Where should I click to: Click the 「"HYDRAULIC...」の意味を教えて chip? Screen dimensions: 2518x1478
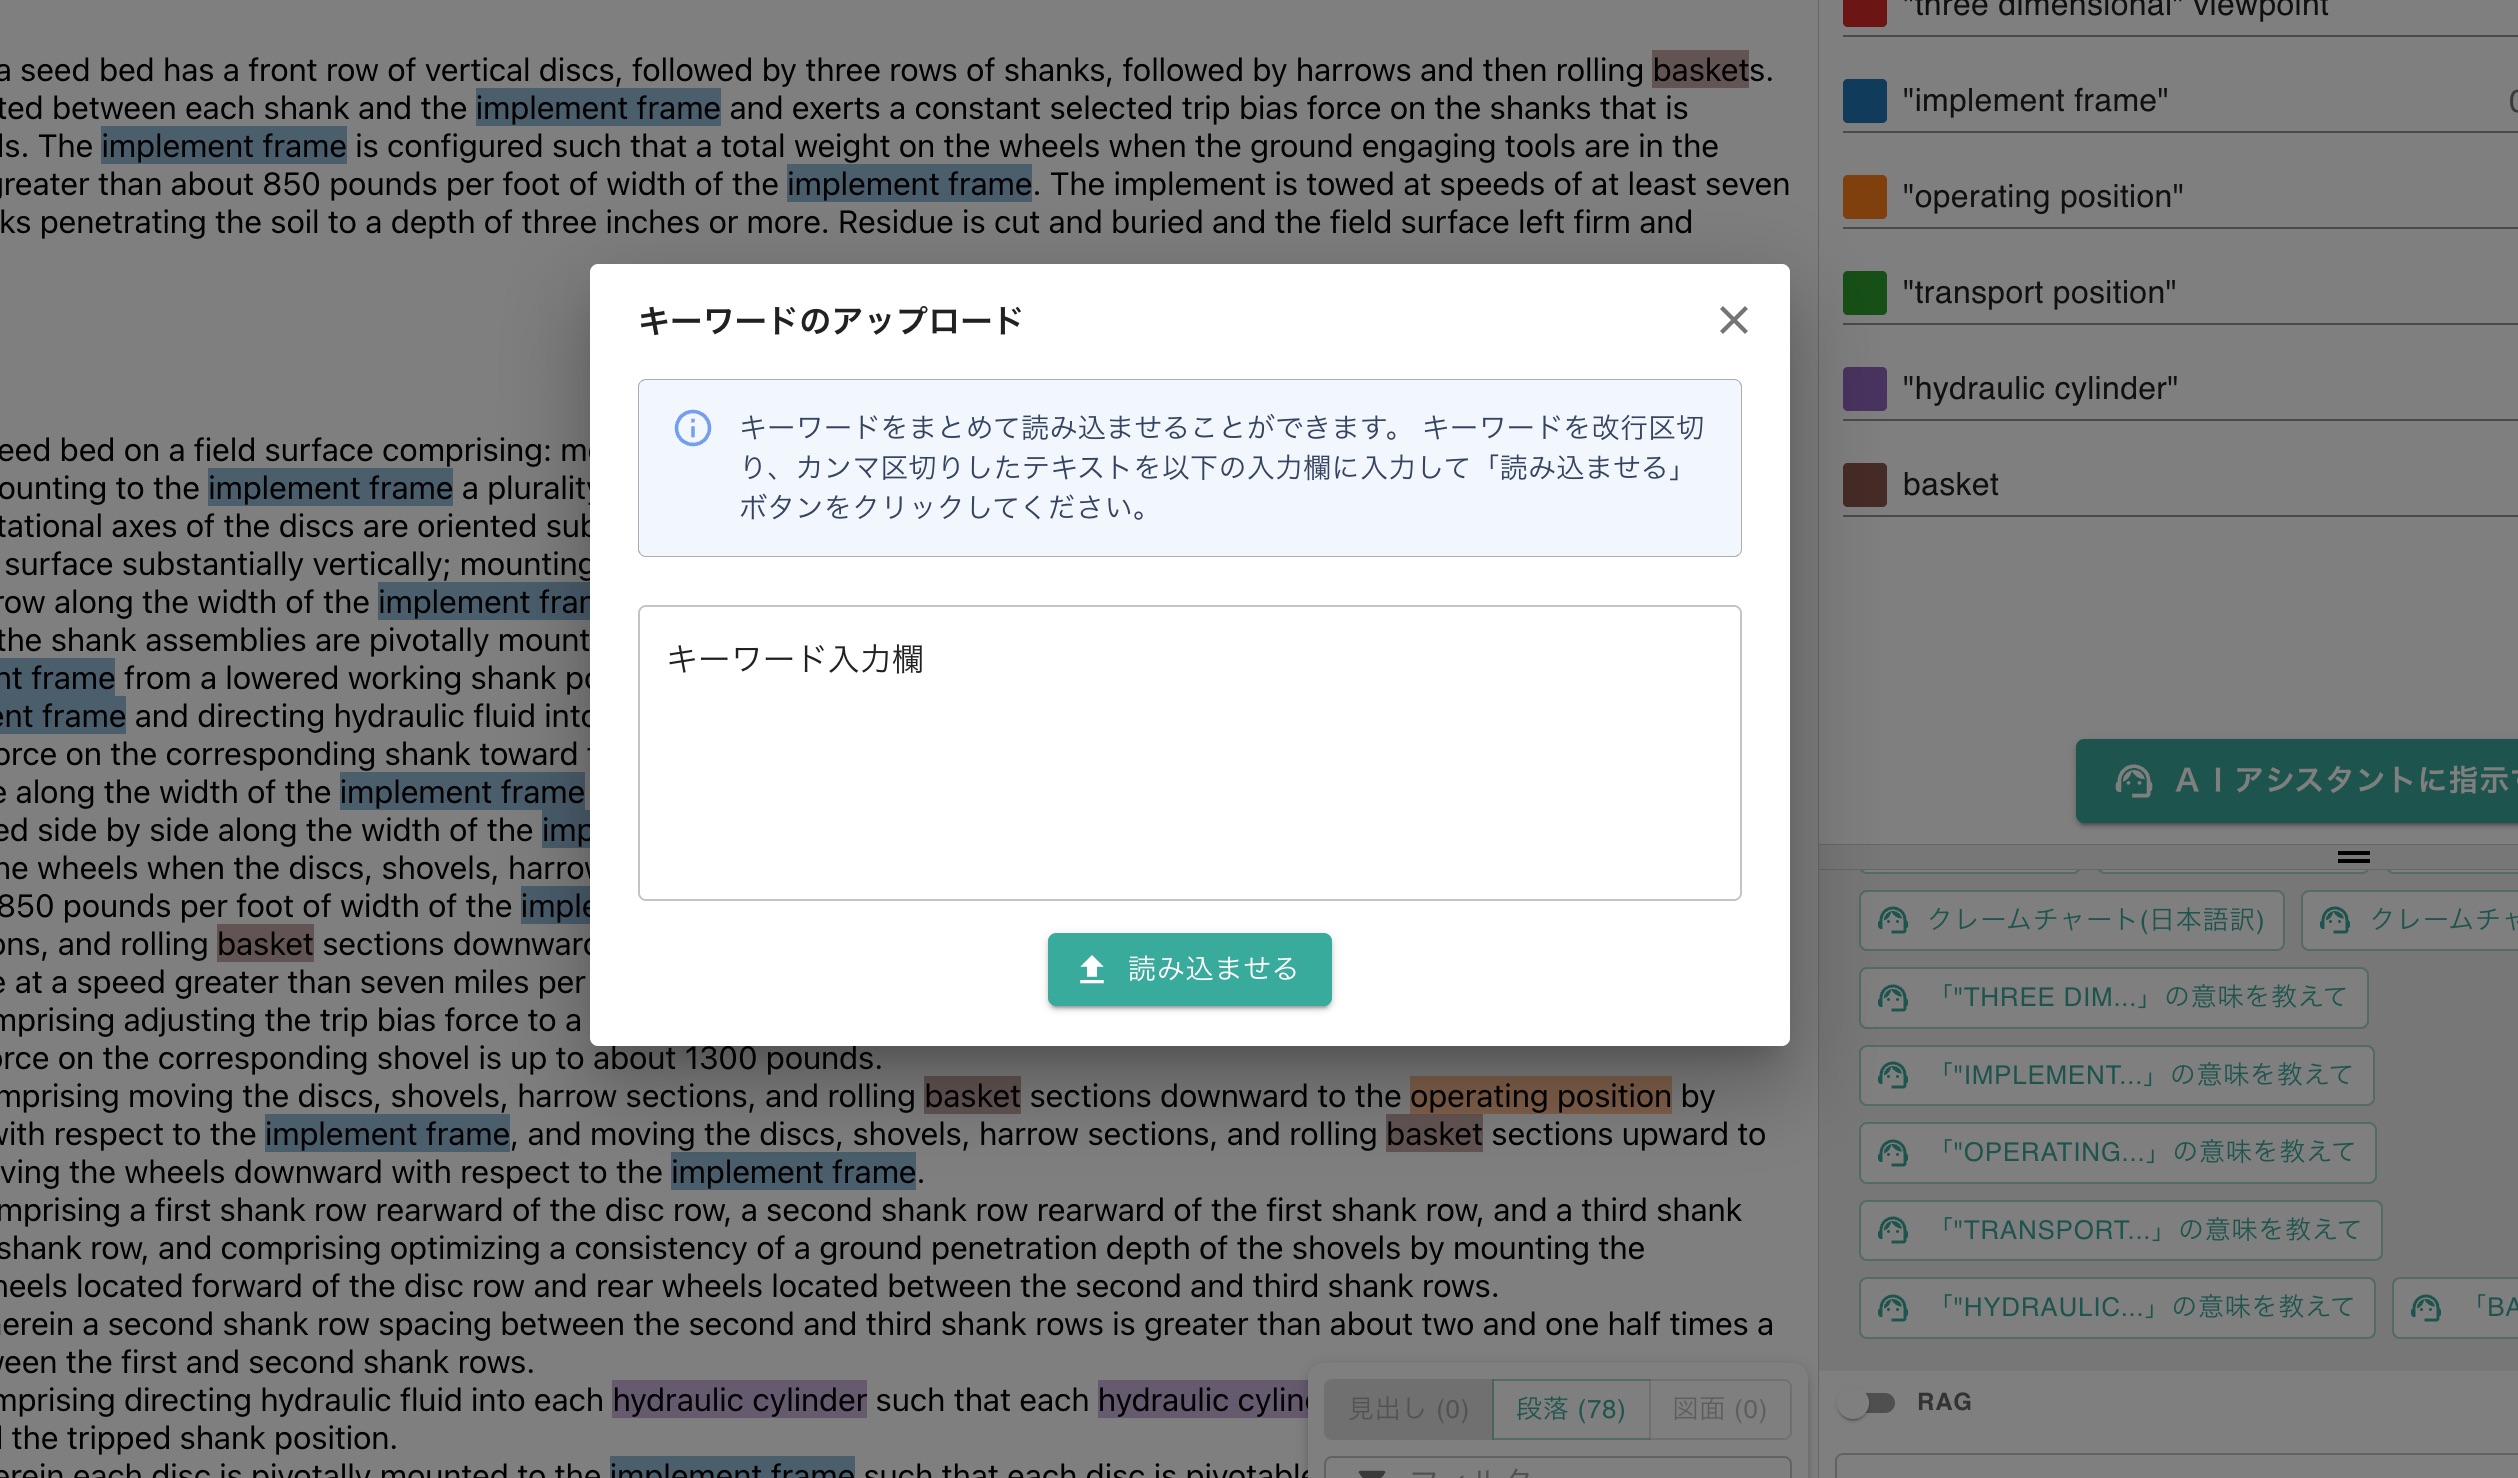coord(2117,1308)
